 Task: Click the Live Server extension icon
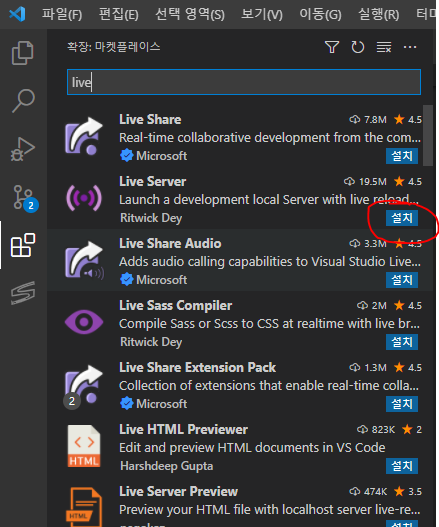click(x=84, y=198)
